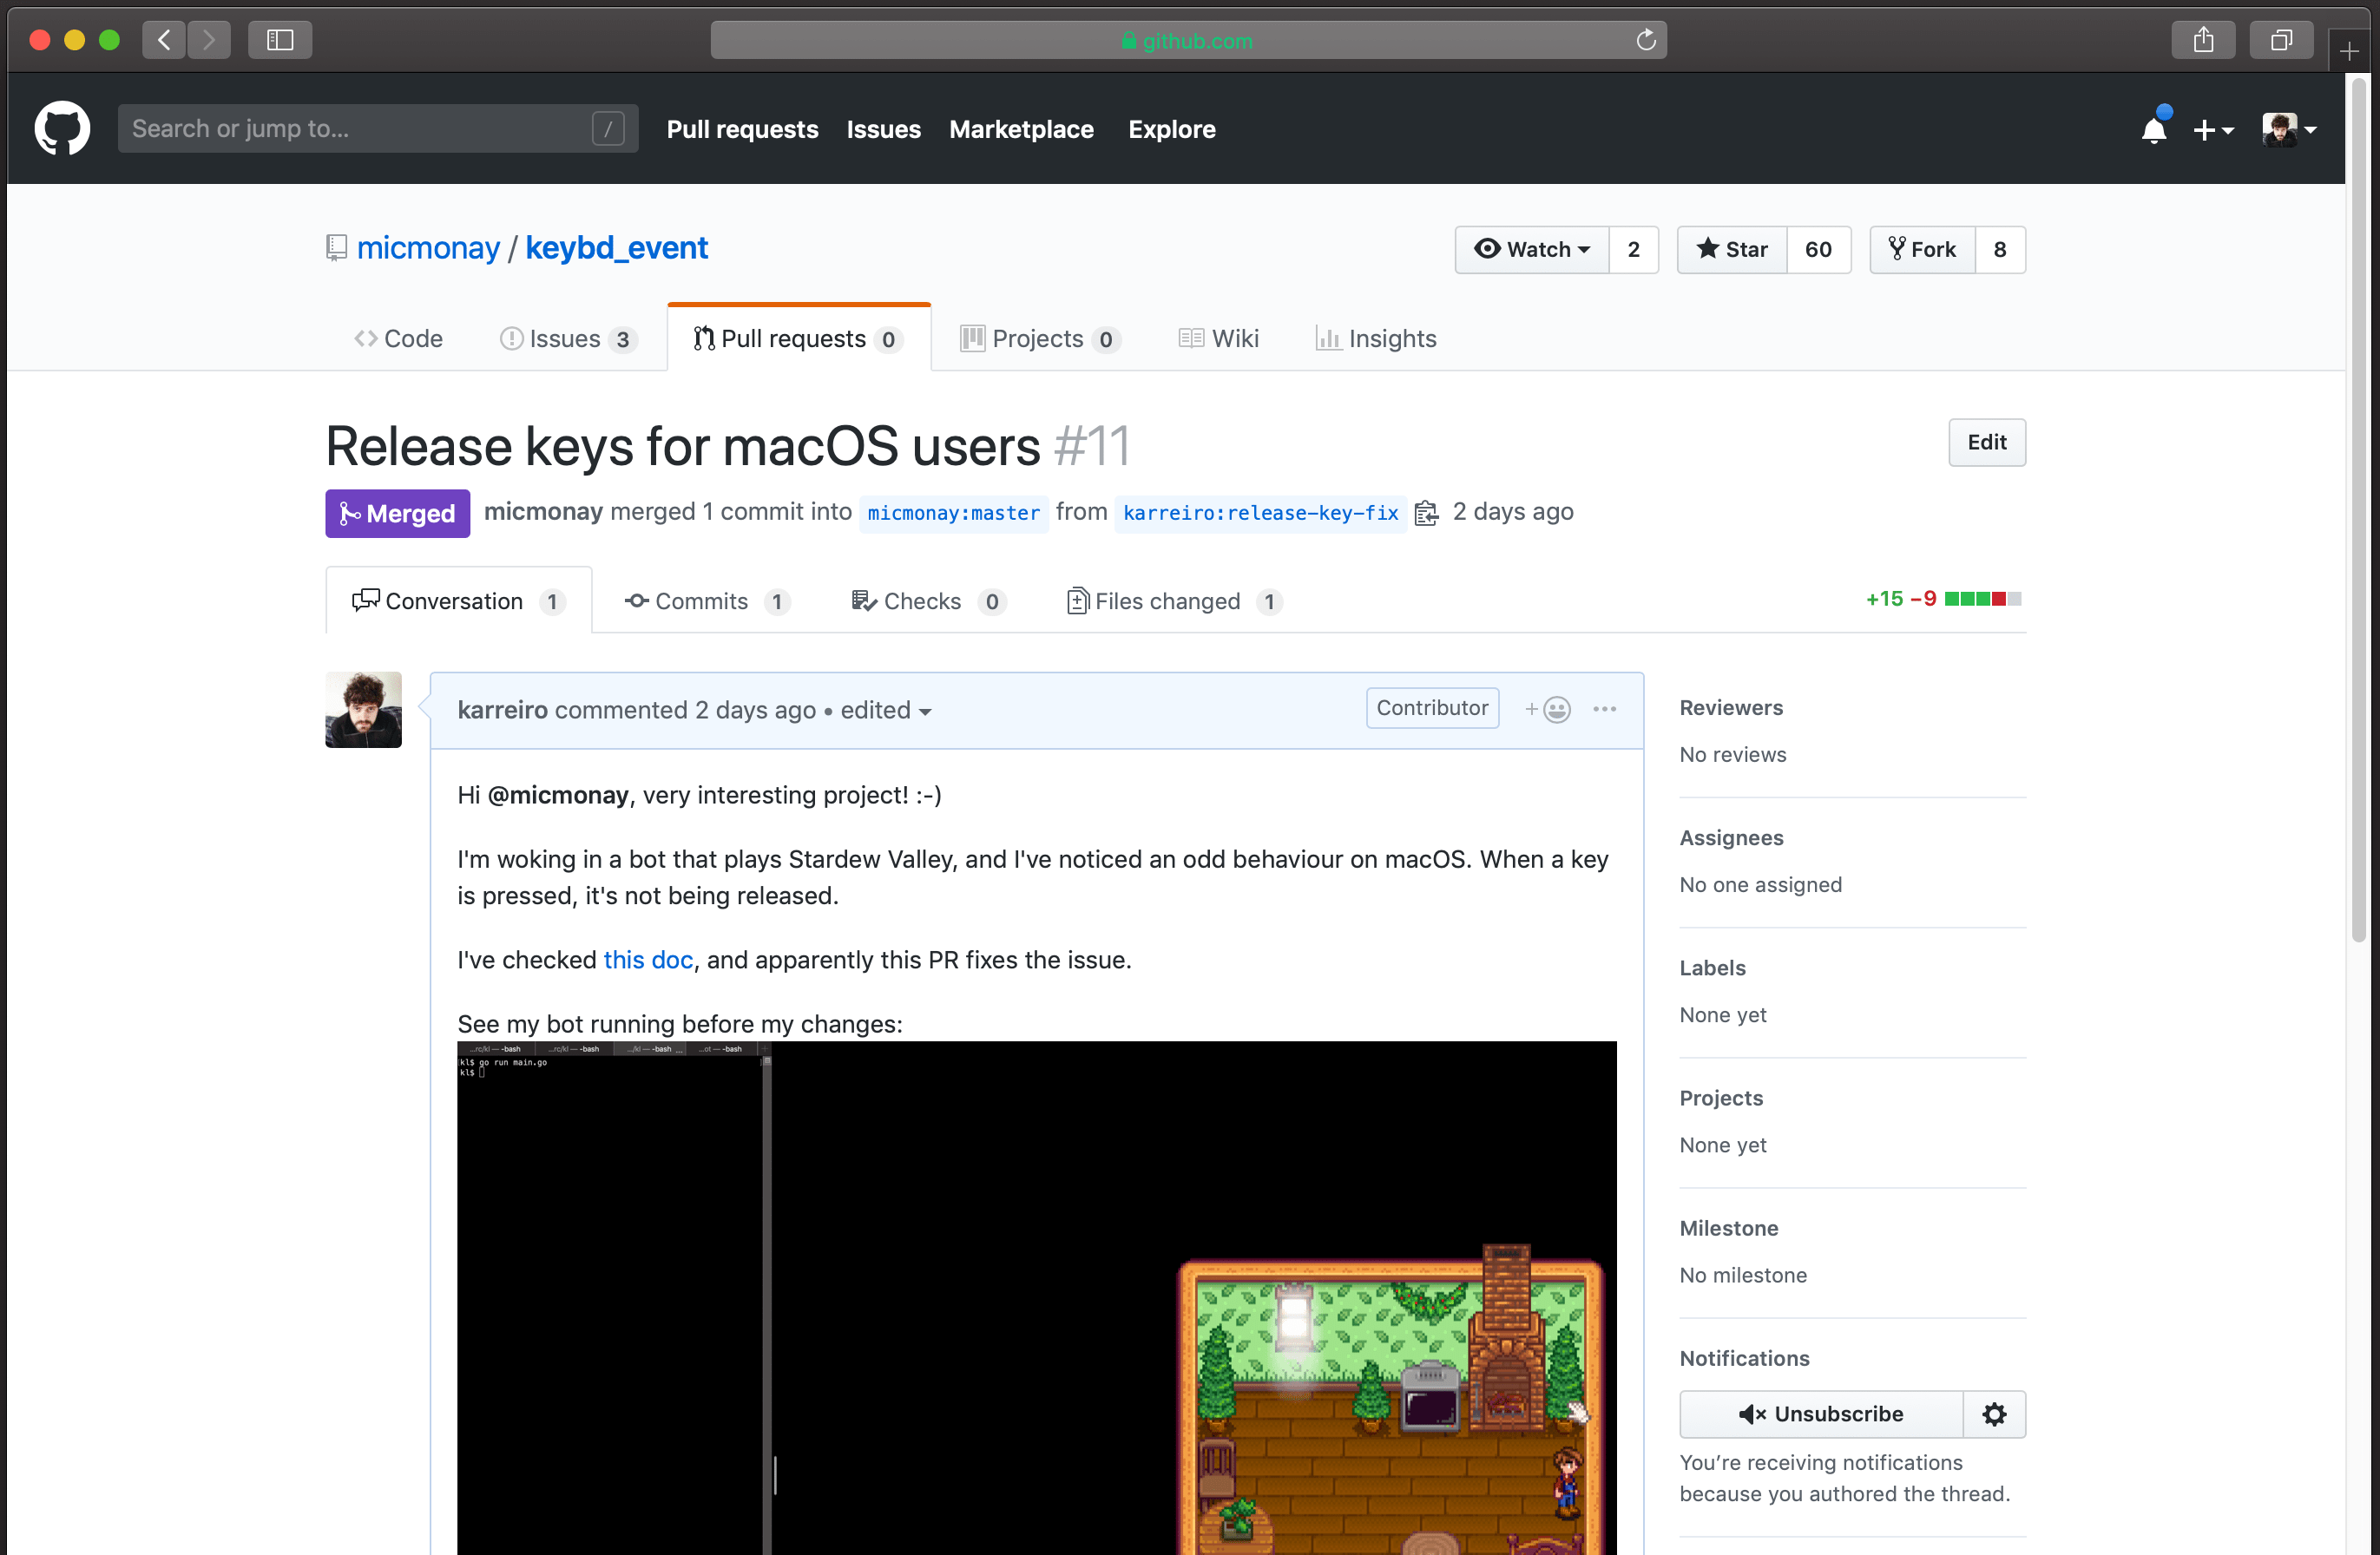Toggle the Safari sidebar button
The height and width of the screenshot is (1555, 2380).
coord(280,40)
